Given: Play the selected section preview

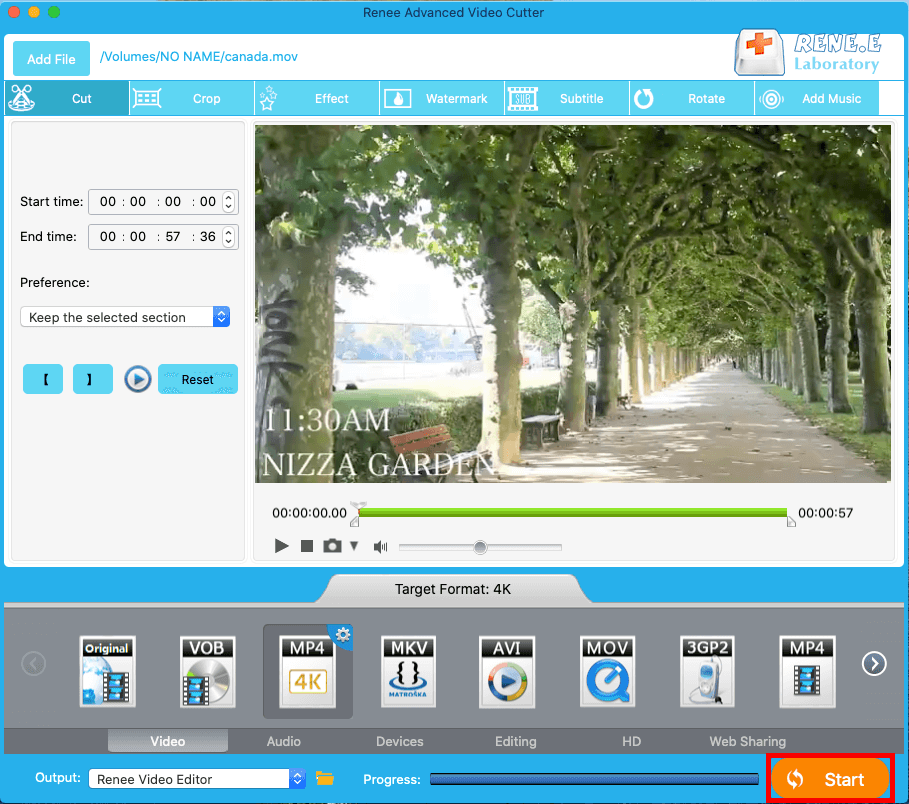Looking at the screenshot, I should point(137,379).
